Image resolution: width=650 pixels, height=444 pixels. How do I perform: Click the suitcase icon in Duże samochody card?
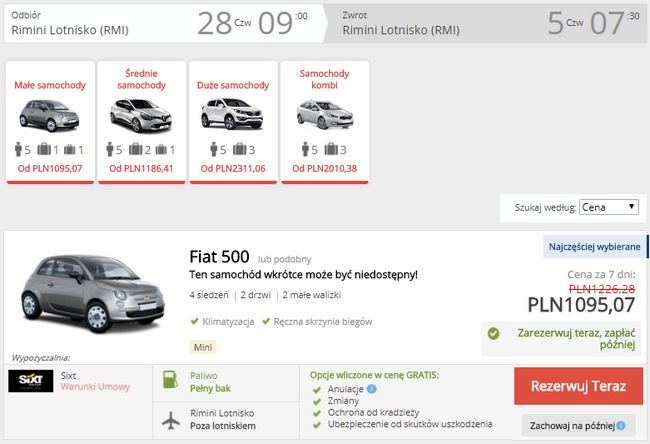(x=239, y=149)
